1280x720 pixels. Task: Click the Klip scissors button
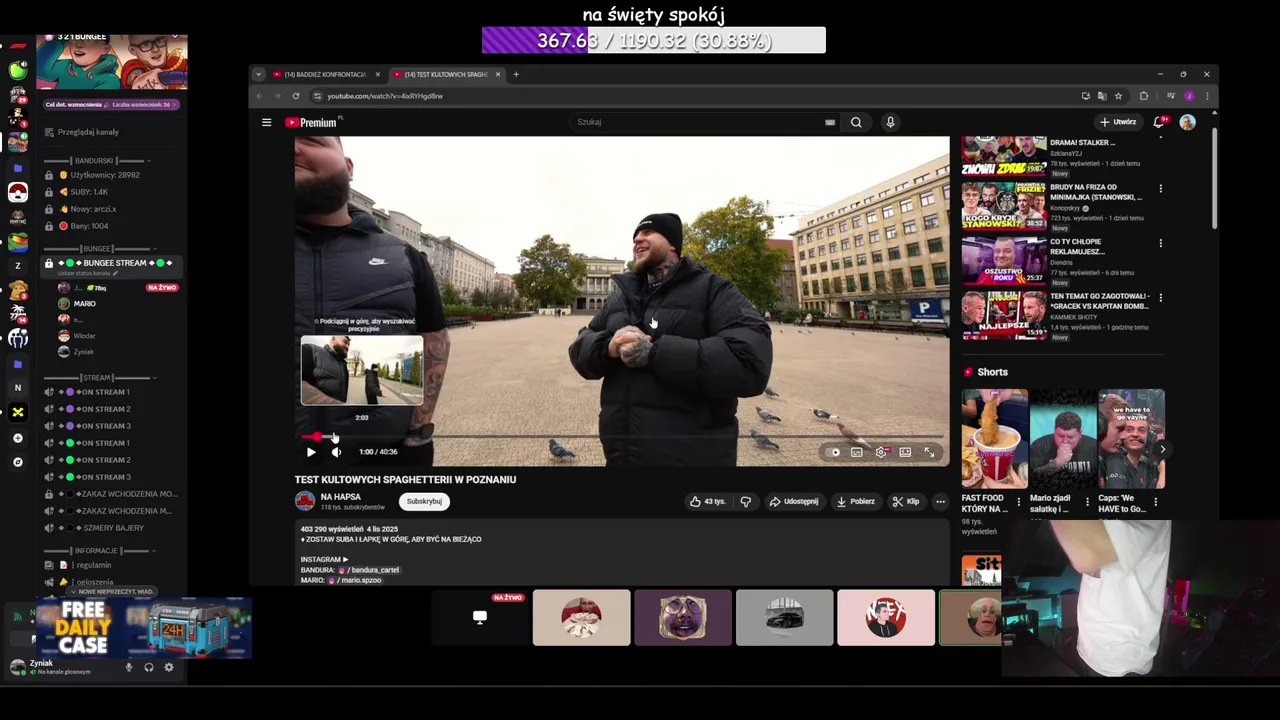[x=906, y=501]
